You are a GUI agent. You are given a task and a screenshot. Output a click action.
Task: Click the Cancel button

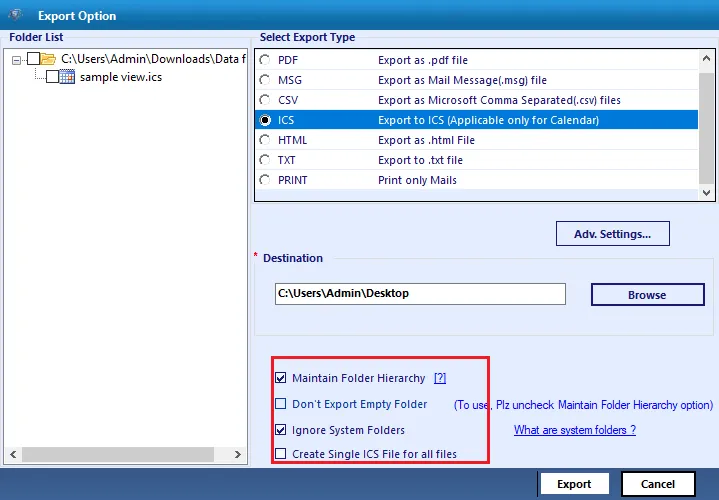(x=658, y=484)
